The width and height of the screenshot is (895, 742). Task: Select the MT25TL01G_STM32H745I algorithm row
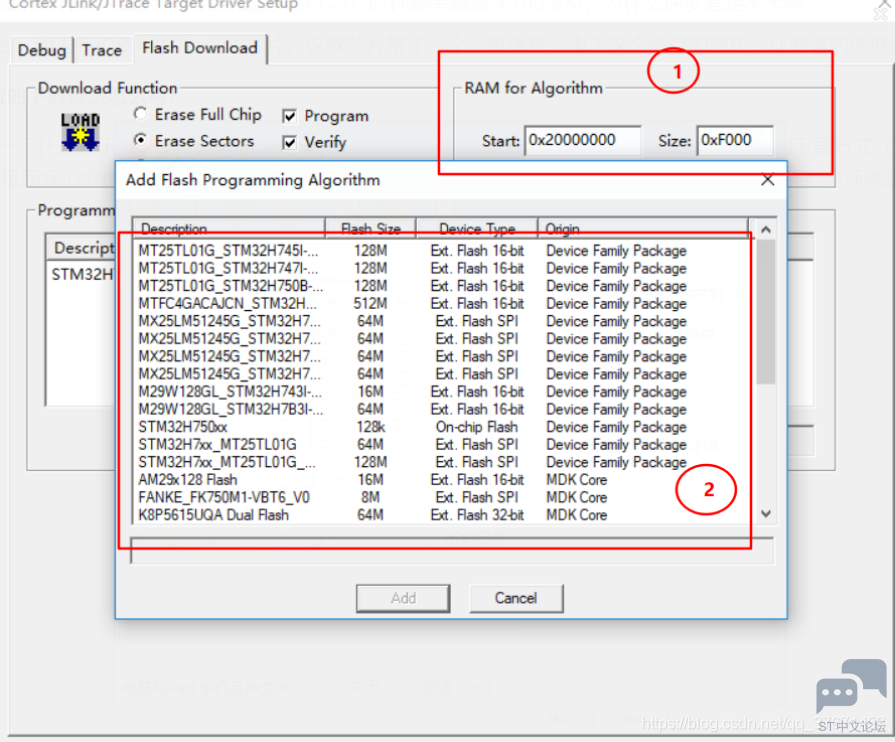click(442, 251)
